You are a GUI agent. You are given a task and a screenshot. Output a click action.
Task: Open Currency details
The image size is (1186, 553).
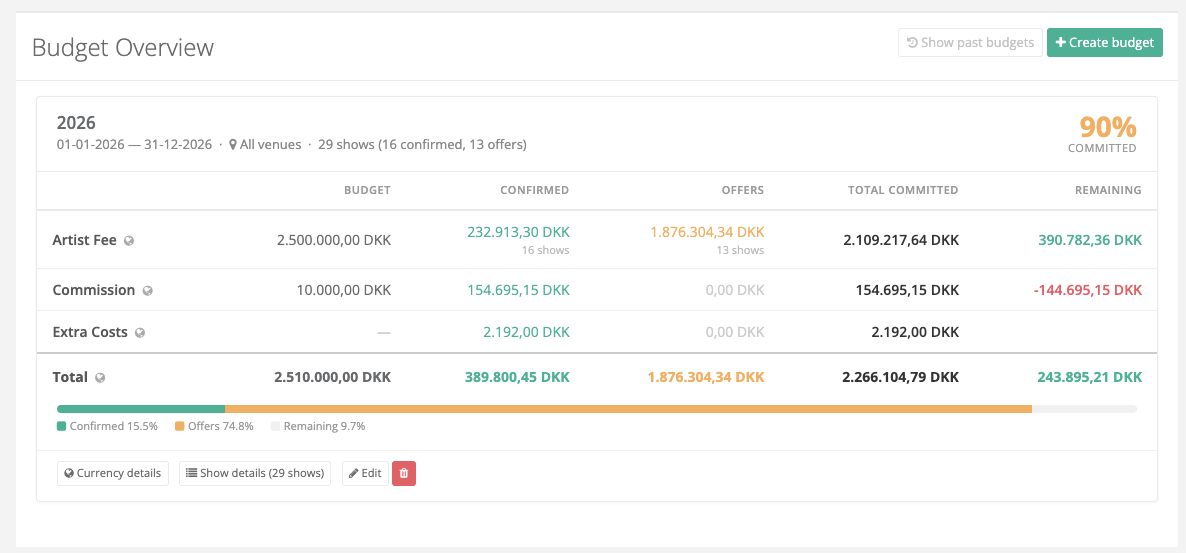point(112,473)
